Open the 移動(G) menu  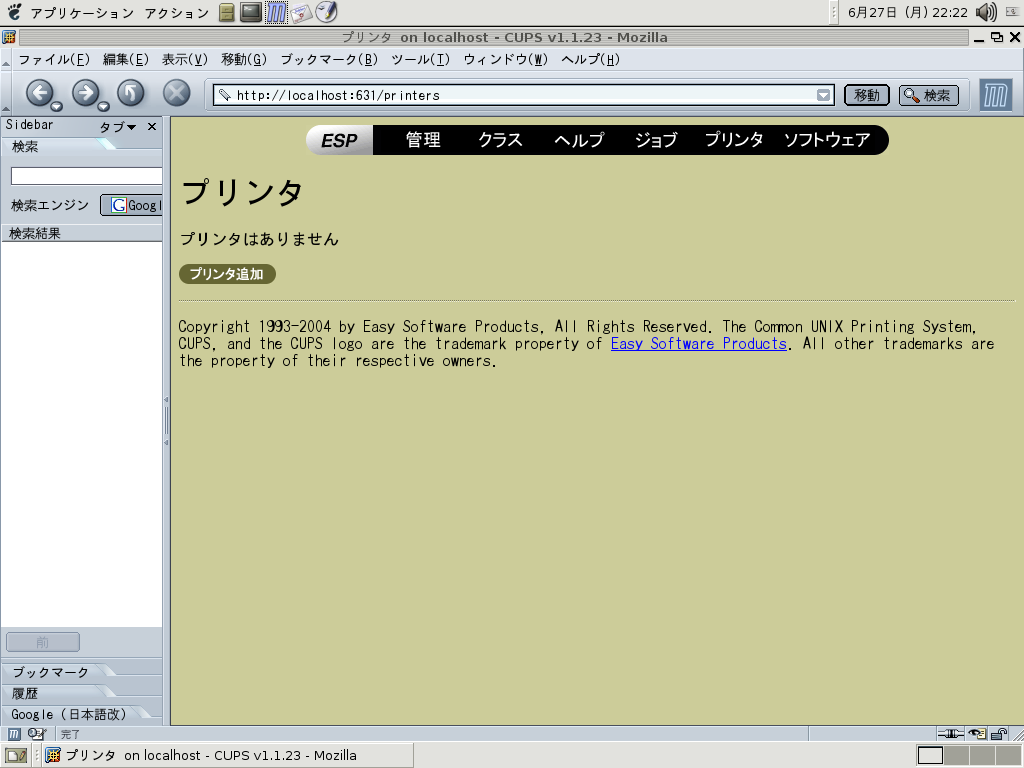pos(244,59)
